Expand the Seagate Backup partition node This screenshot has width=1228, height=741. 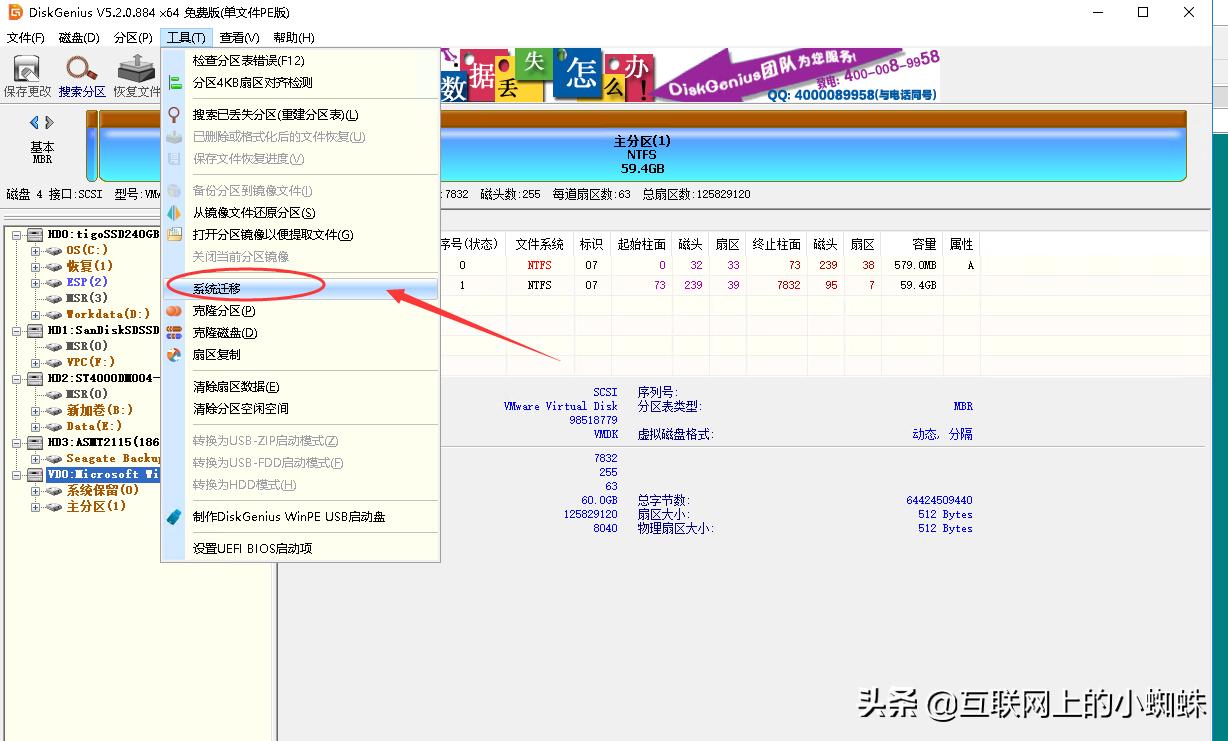pos(34,459)
